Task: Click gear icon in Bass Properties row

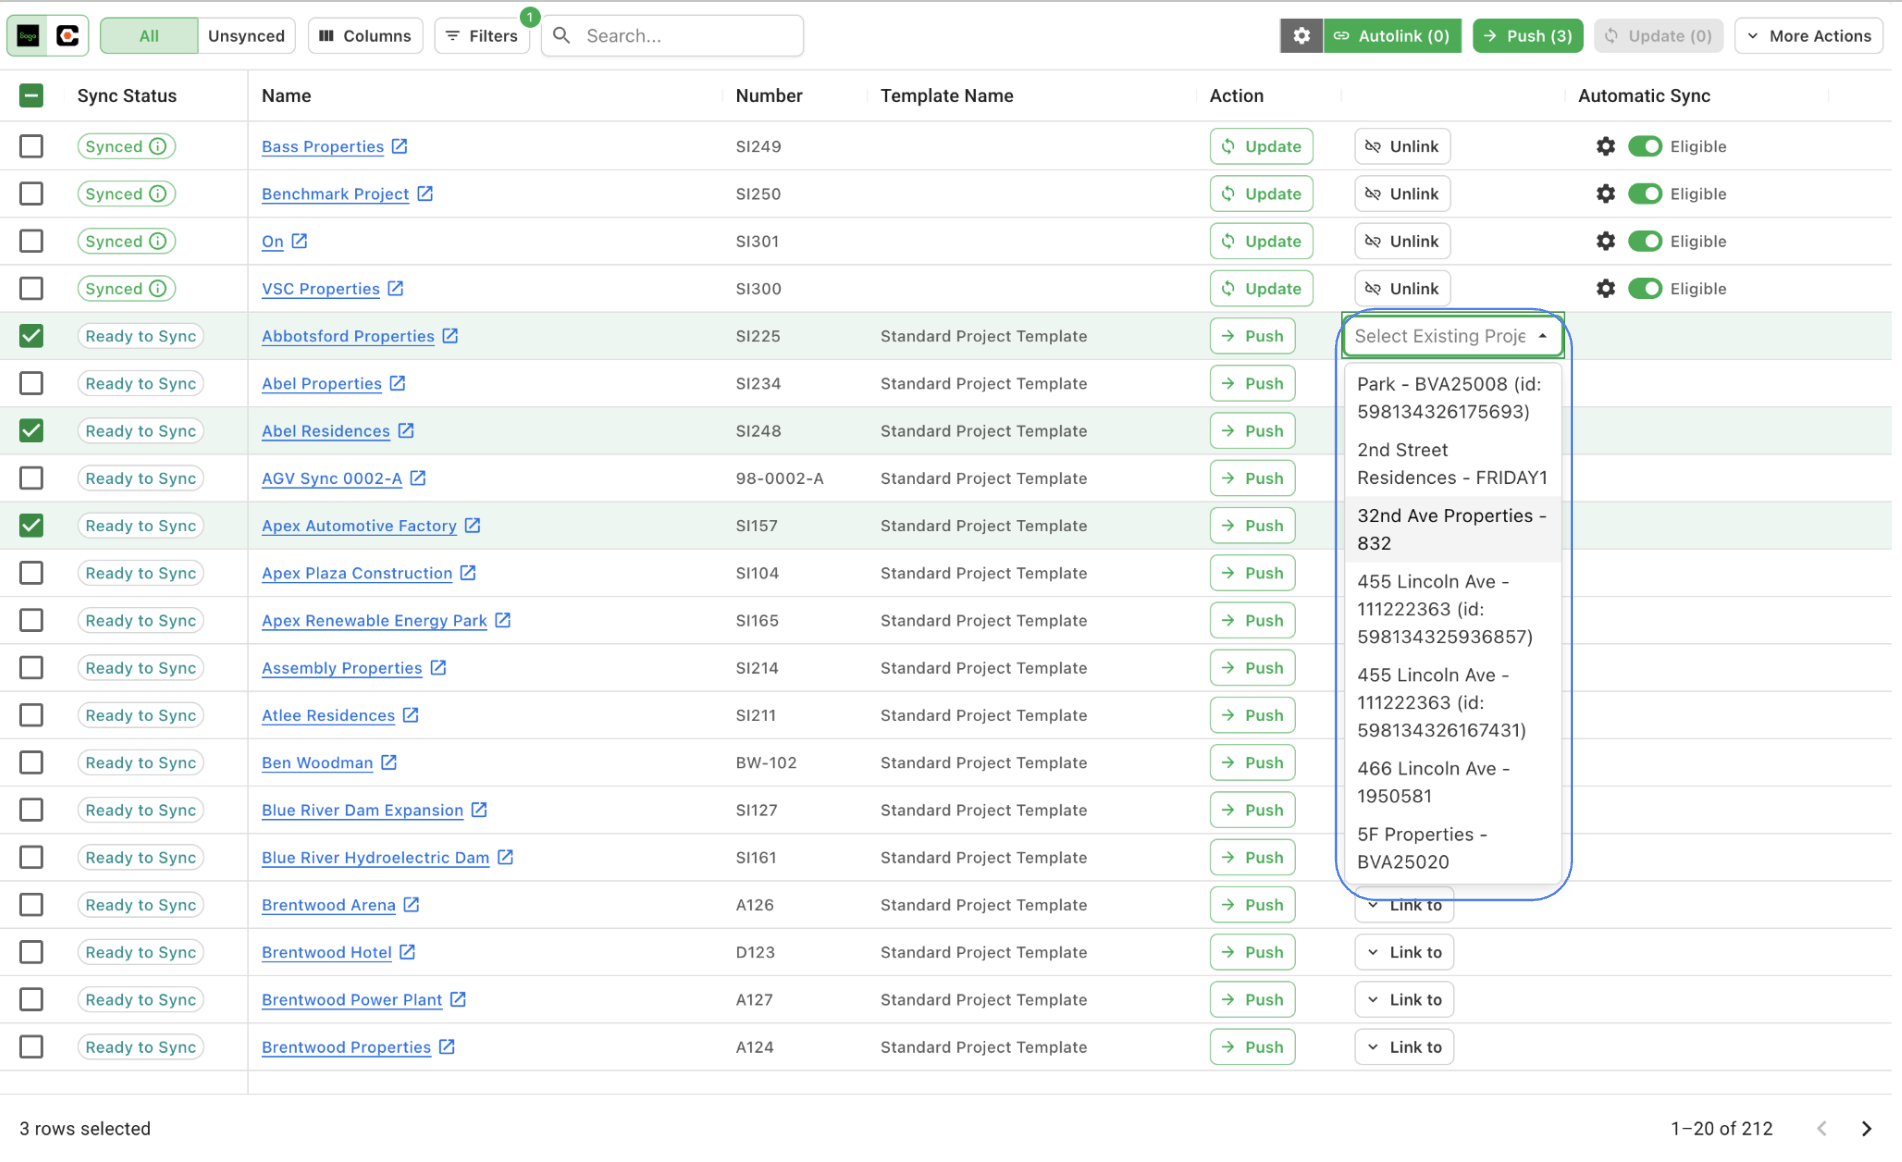Action: tap(1605, 146)
